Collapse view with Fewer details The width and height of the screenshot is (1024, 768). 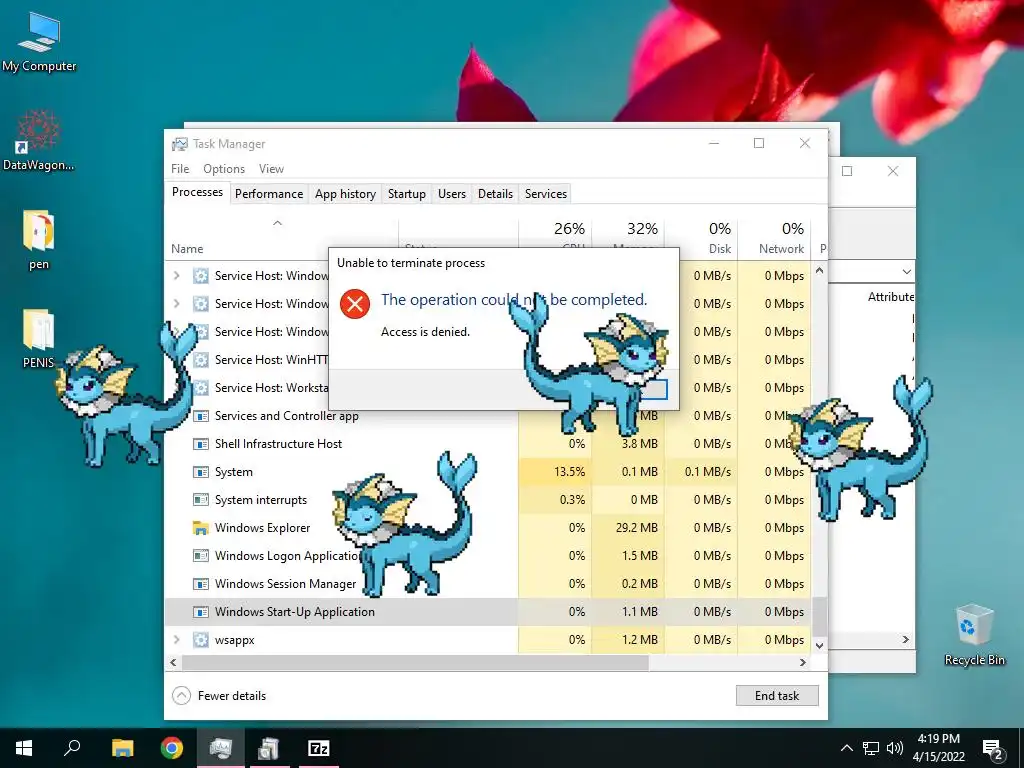pyautogui.click(x=219, y=696)
